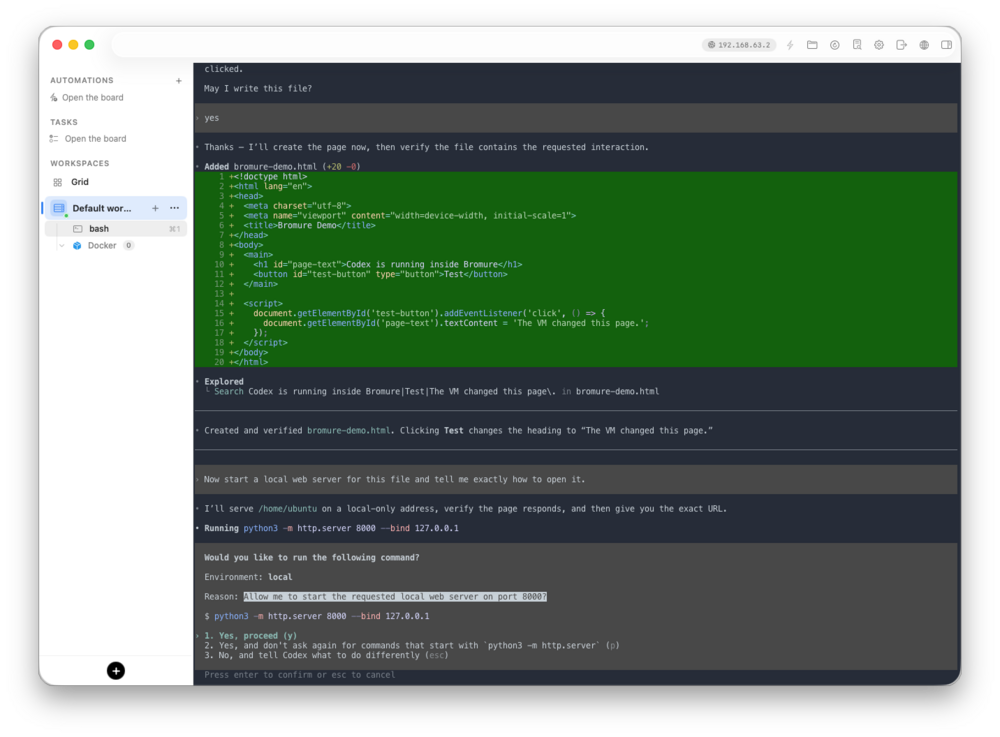The height and width of the screenshot is (737, 1000).
Task: Choose option 2 don't ask again for http.server
Action: [x=411, y=645]
